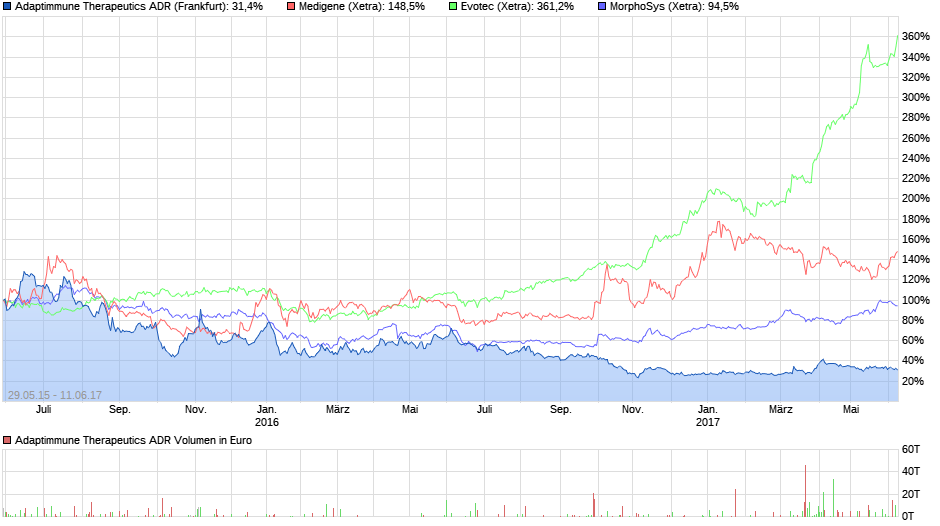Click the Adaptimmune Therapeutics ADR Volumen in Euro label
Viewport: 940px width, 526px height.
tap(133, 440)
